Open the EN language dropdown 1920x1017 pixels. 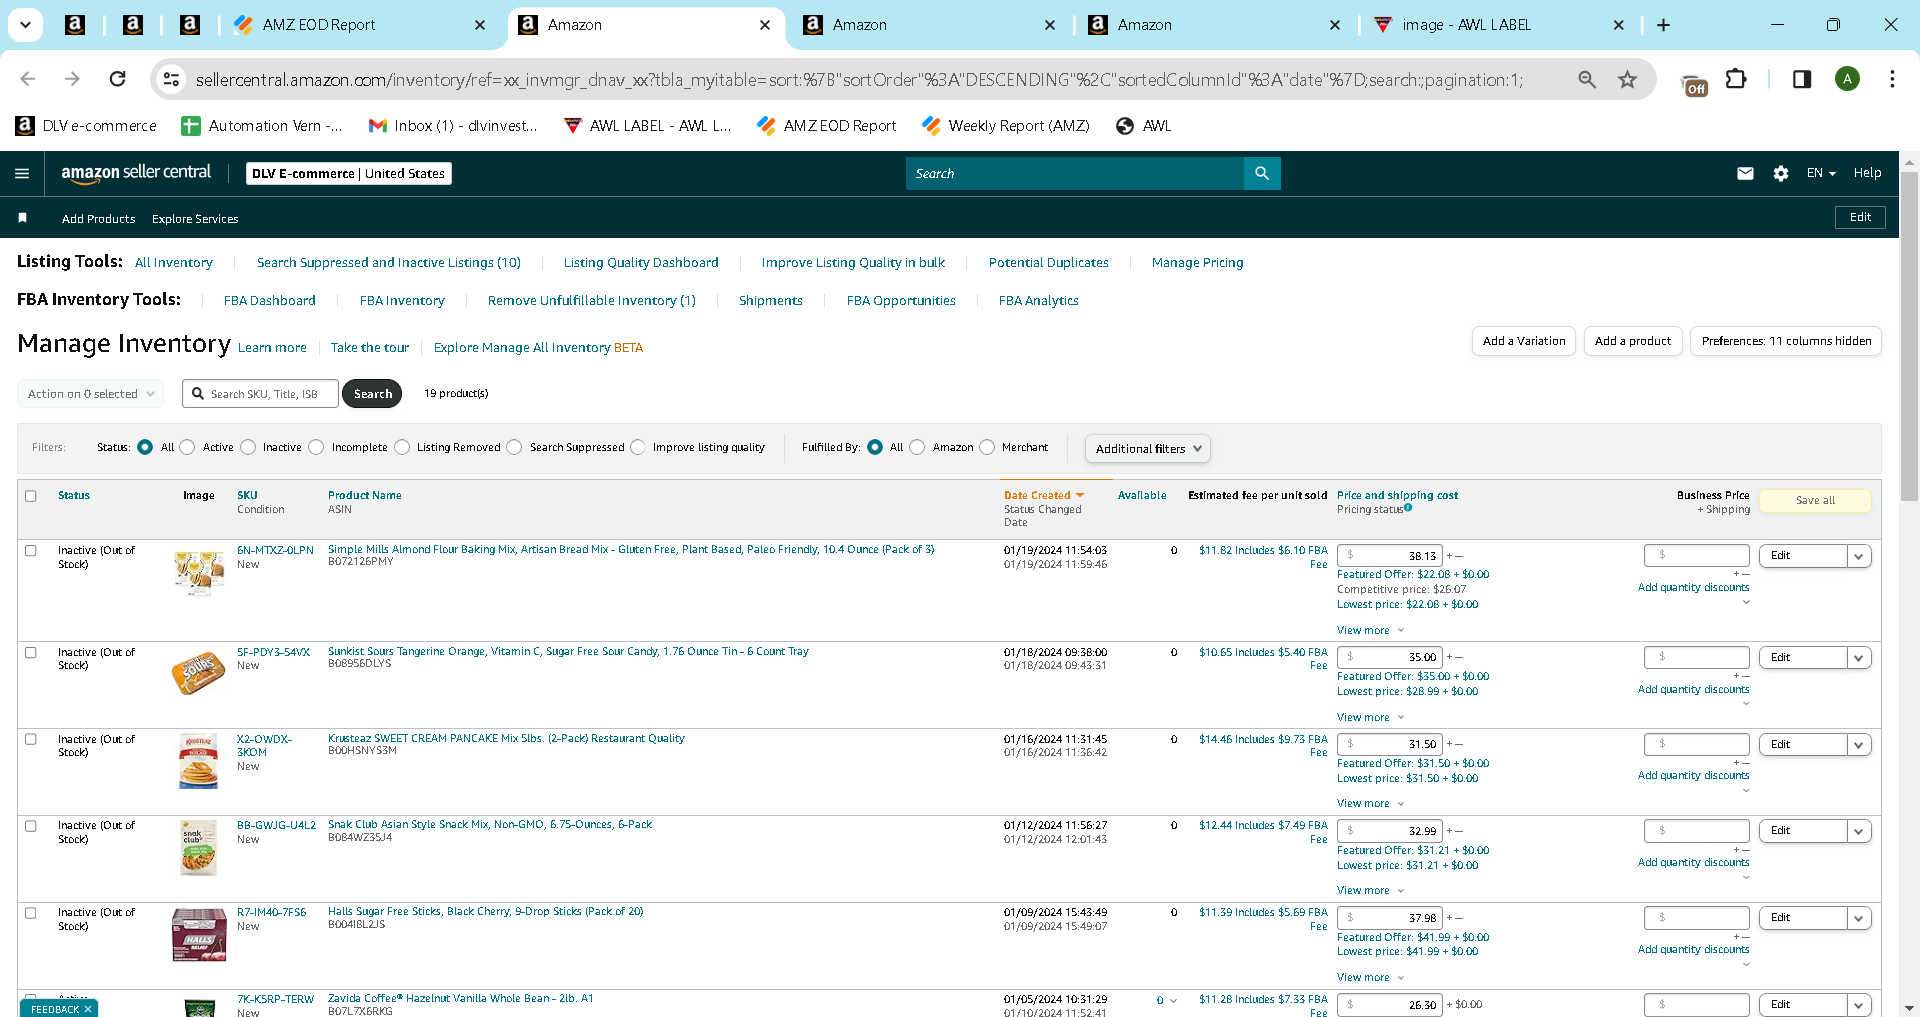click(1821, 173)
